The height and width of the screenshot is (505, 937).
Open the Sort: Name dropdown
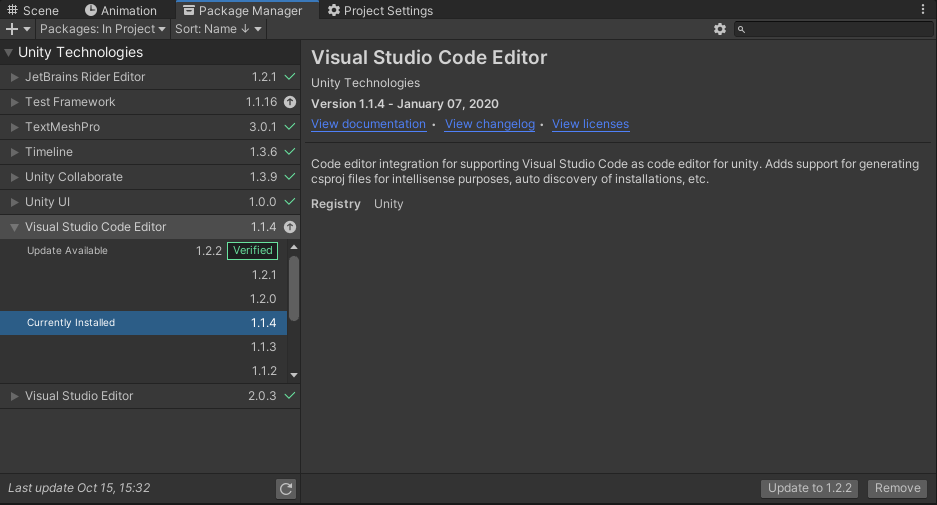pos(218,29)
